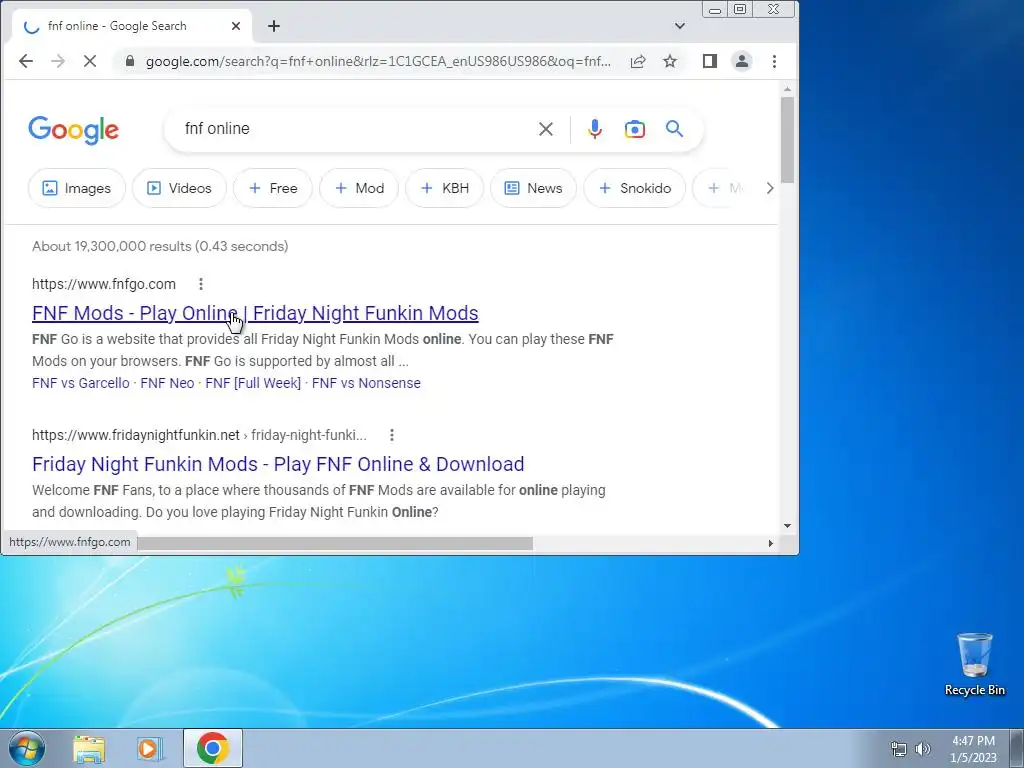Select the Chrome taskbar button
Image resolution: width=1024 pixels, height=768 pixels.
point(213,748)
